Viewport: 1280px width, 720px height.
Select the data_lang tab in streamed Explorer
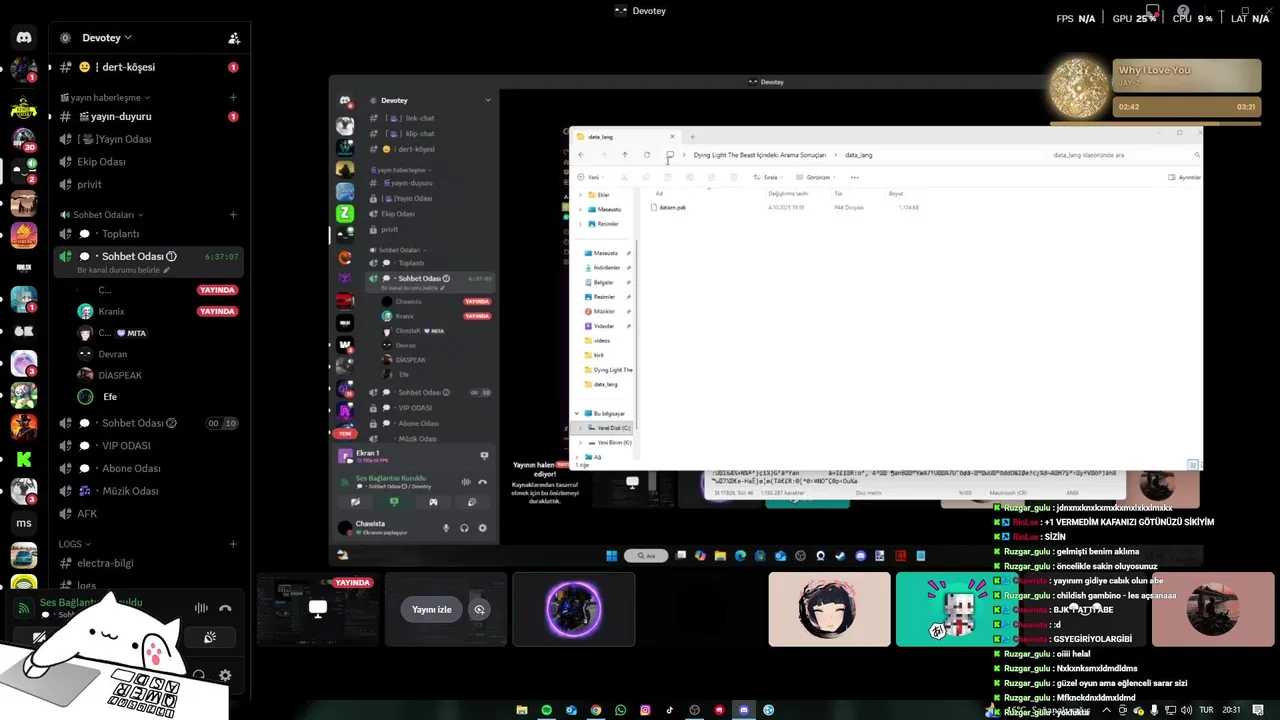click(626, 136)
